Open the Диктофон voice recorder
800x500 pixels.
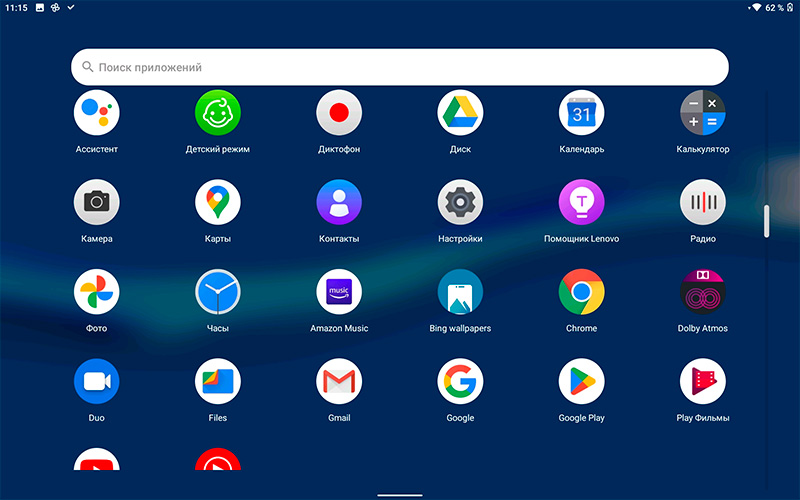pos(339,113)
